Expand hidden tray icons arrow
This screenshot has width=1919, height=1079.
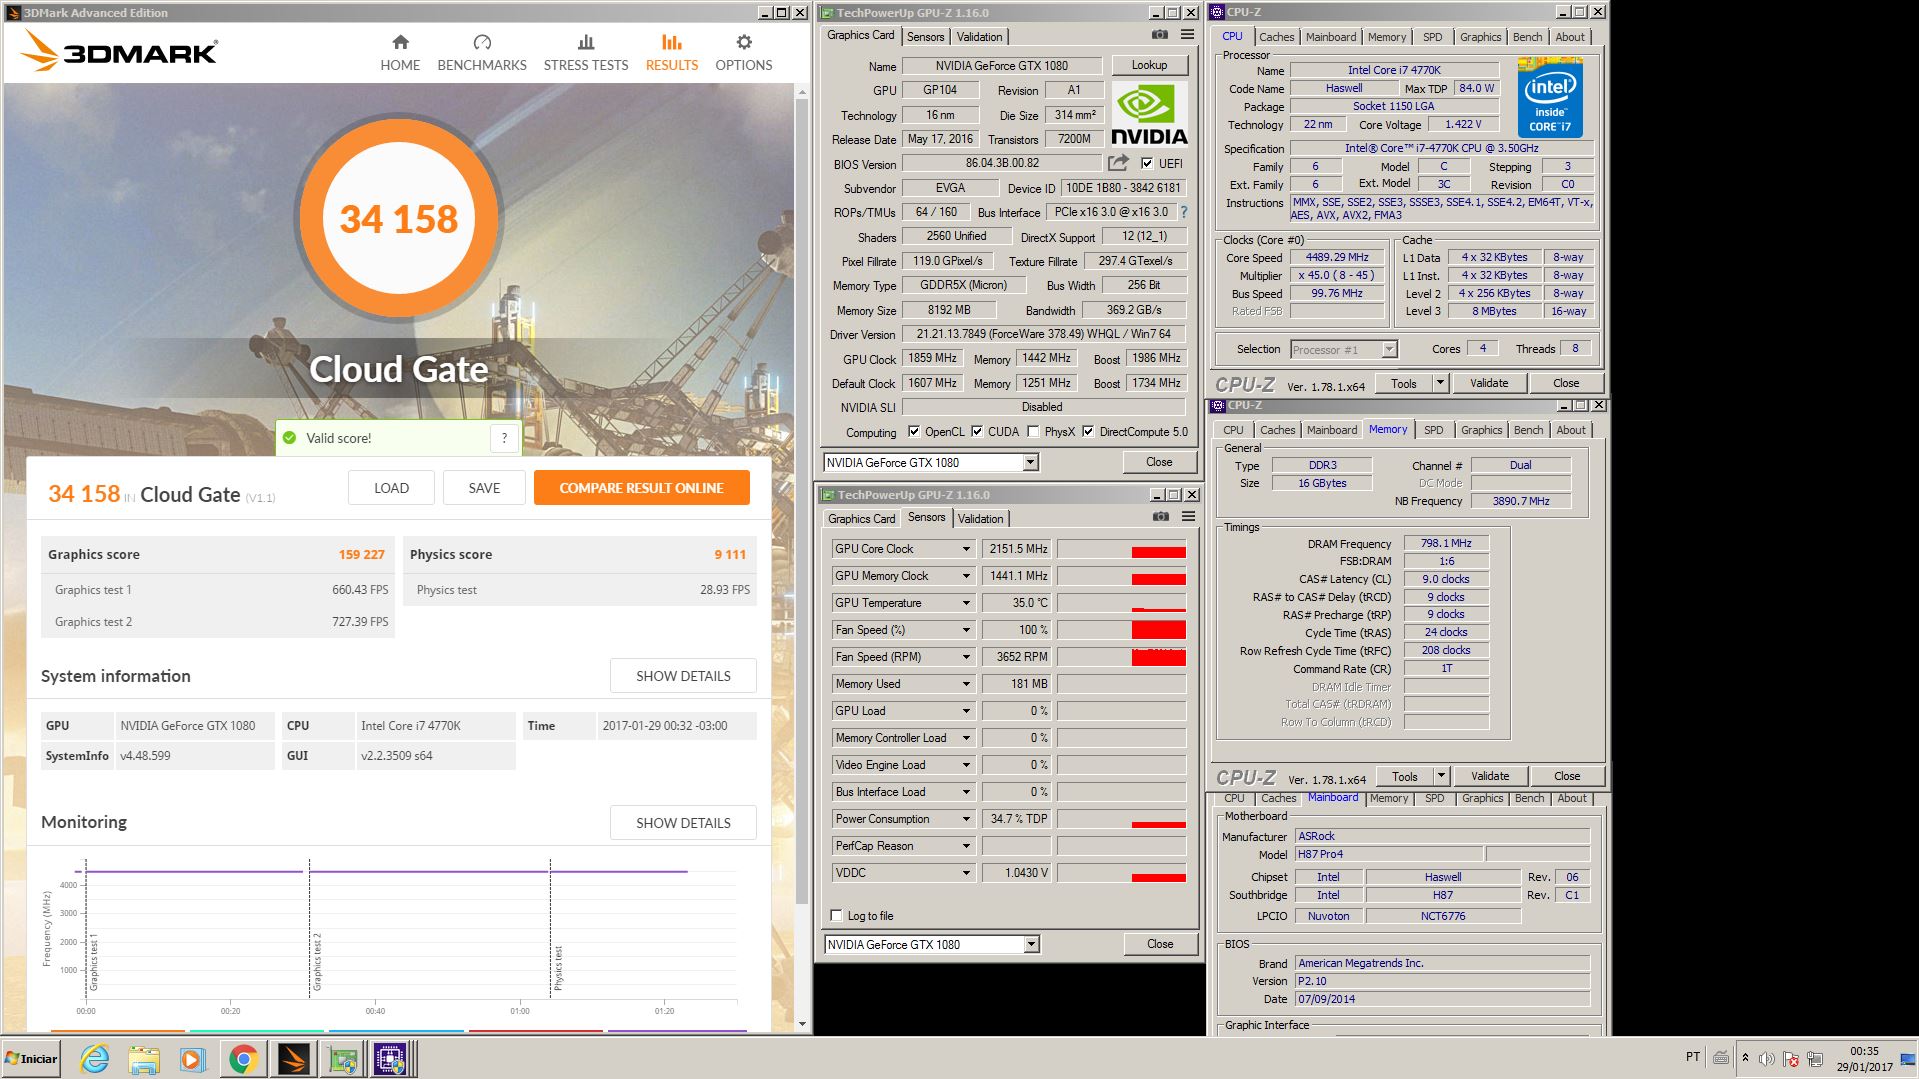point(1745,1058)
